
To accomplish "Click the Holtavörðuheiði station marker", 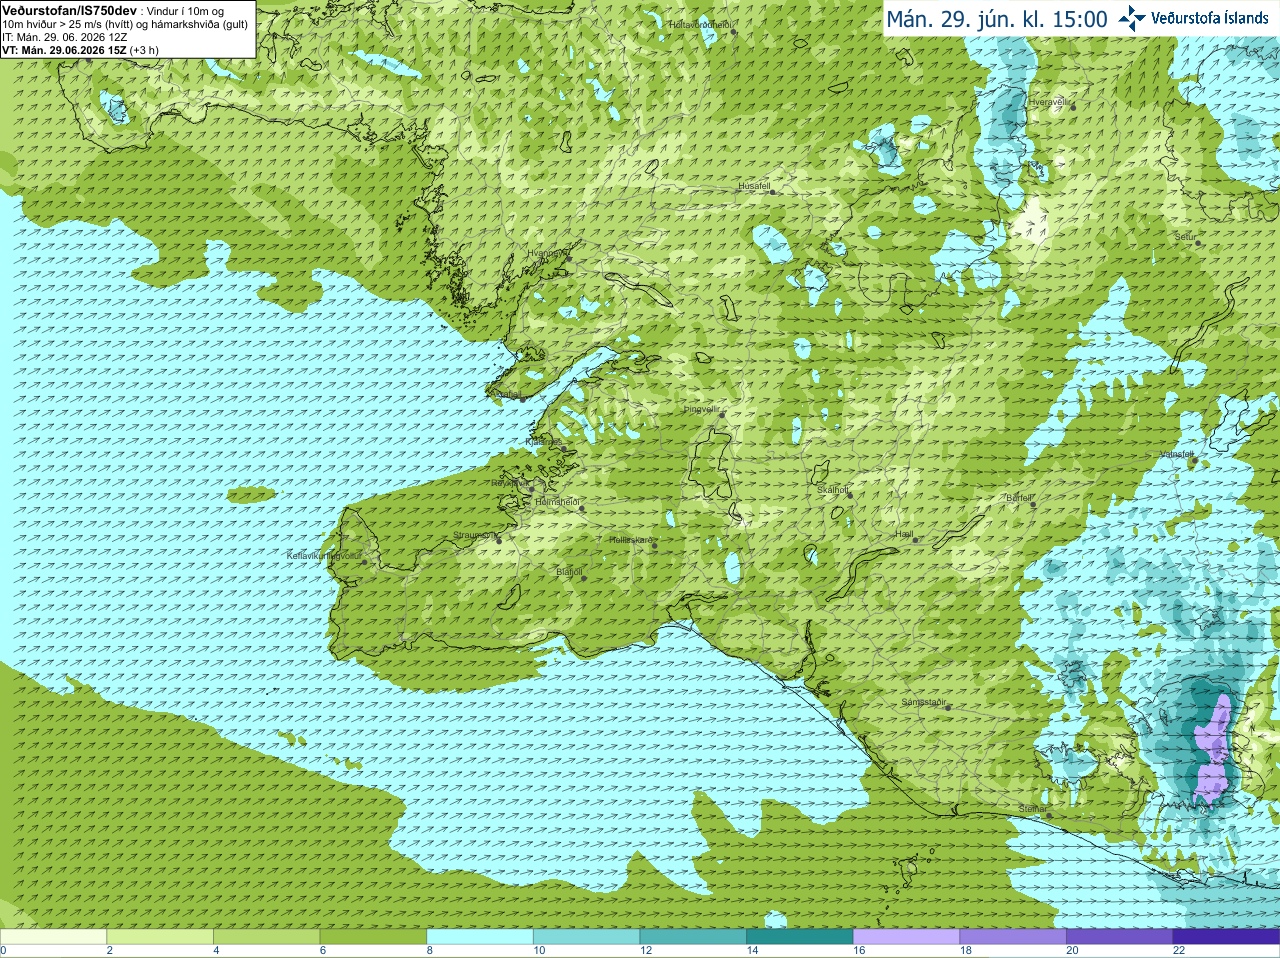I will tap(733, 32).
